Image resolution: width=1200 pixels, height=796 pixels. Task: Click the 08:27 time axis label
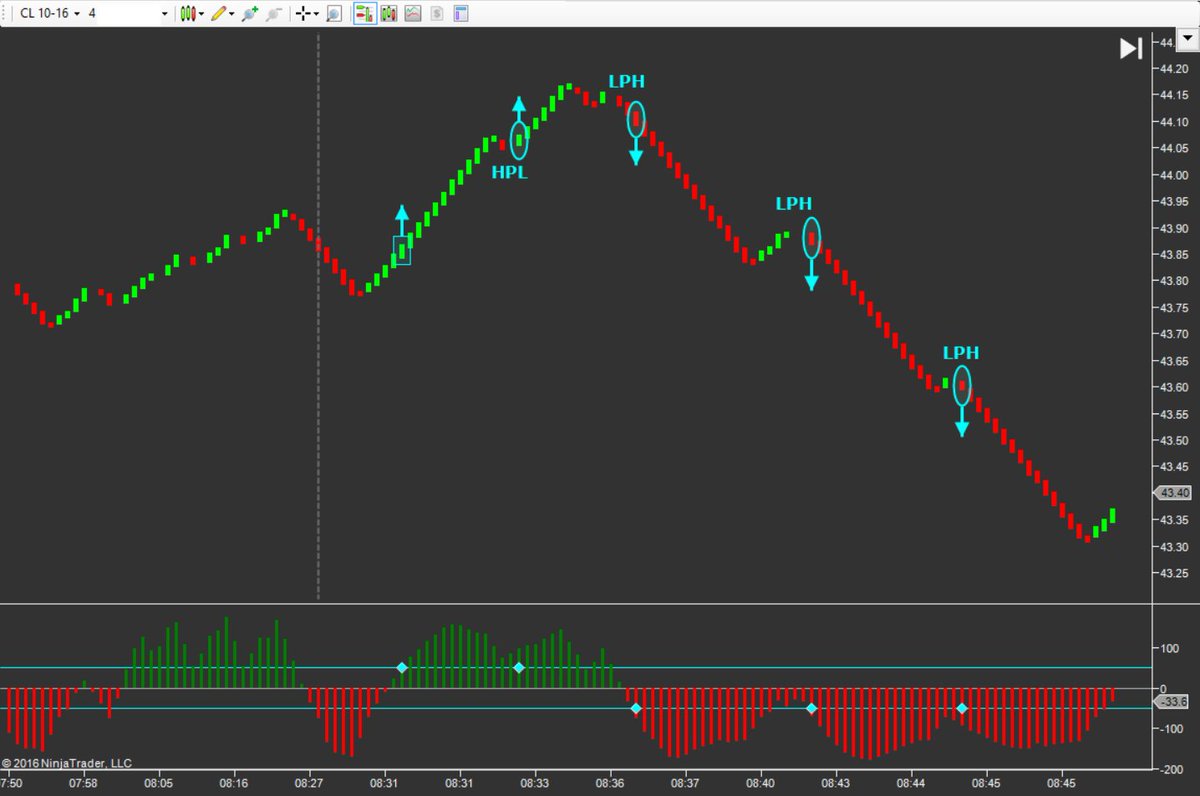pos(309,786)
